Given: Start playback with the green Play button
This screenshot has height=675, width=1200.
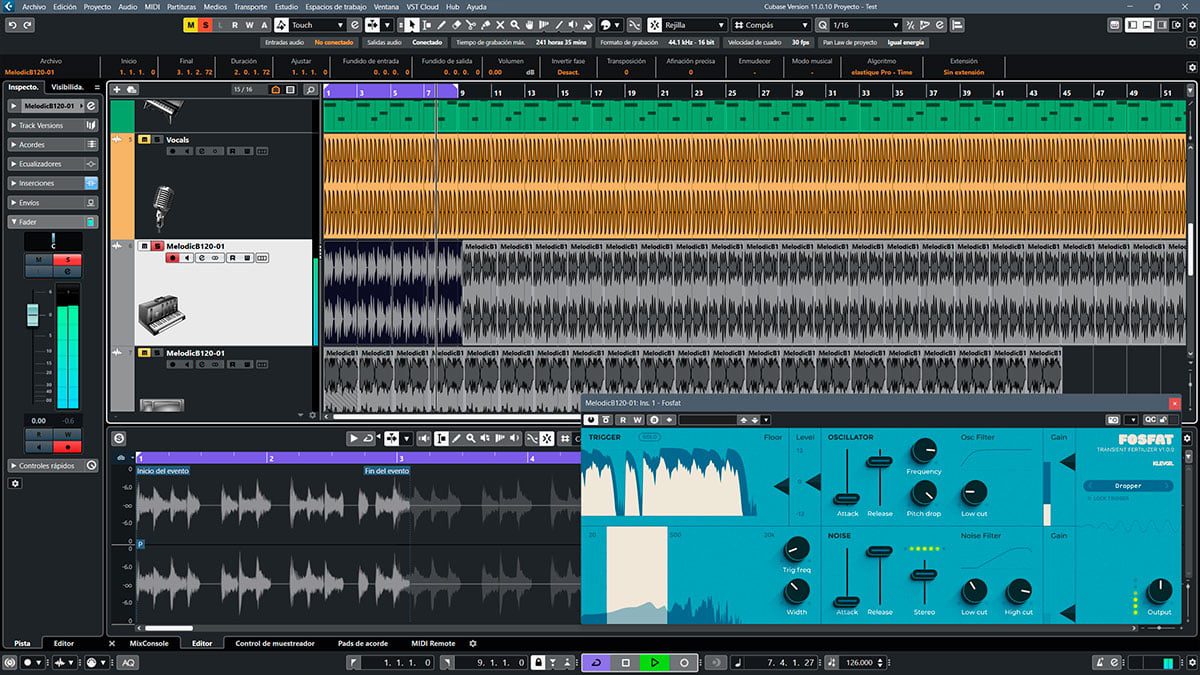Looking at the screenshot, I should (655, 663).
